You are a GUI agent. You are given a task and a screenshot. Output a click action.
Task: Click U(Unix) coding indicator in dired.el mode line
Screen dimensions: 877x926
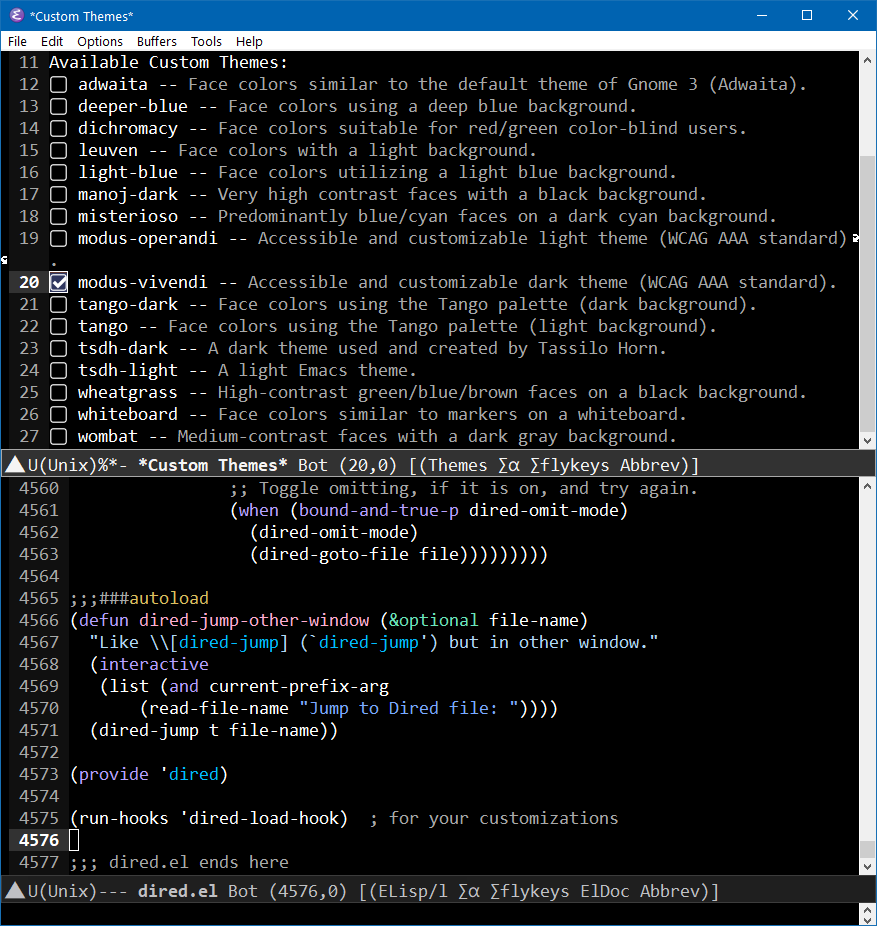coord(62,891)
